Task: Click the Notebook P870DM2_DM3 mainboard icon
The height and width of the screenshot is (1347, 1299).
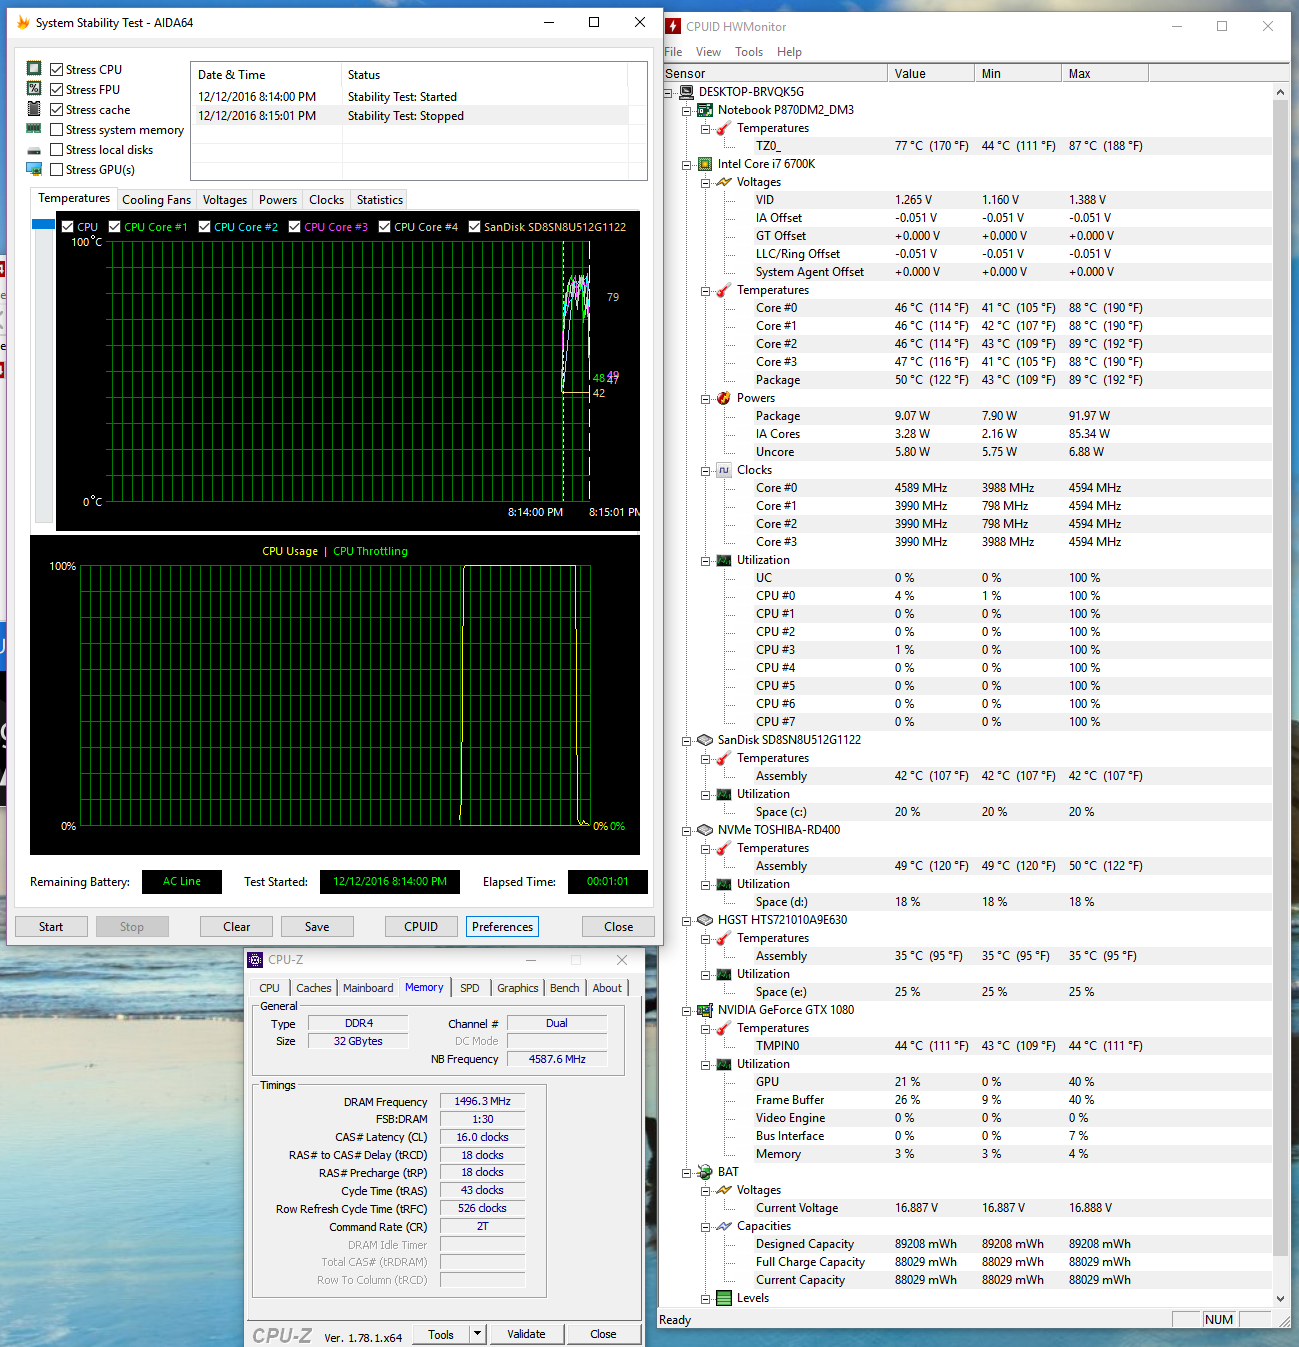Action: [705, 110]
